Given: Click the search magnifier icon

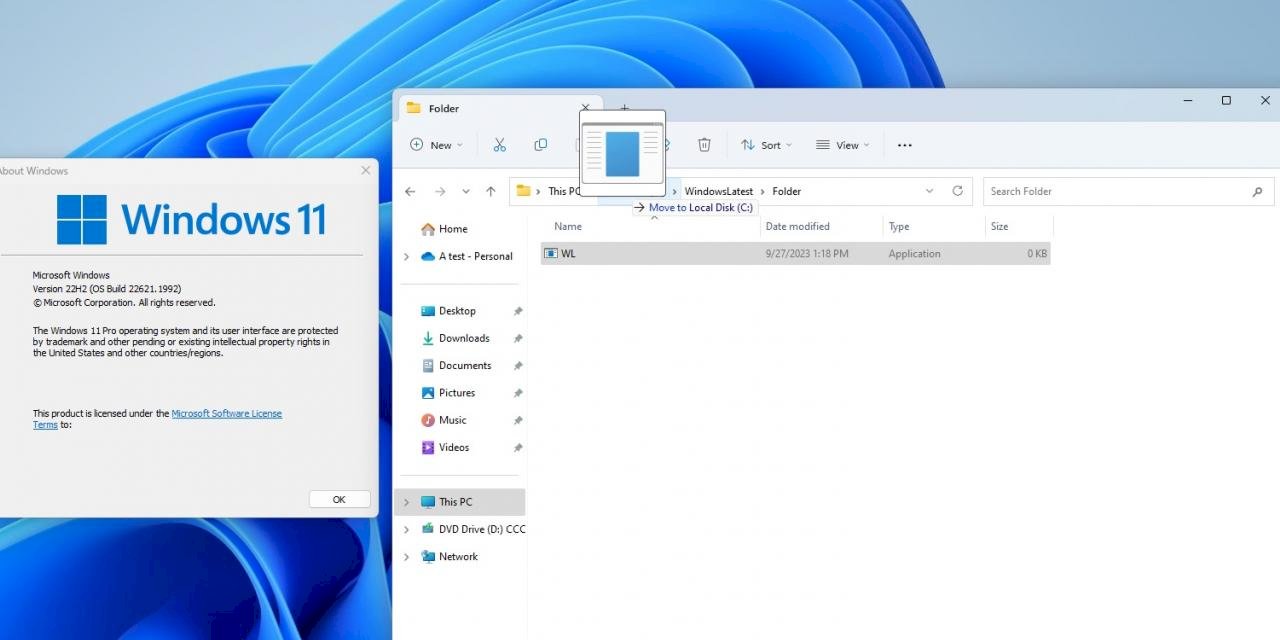Looking at the screenshot, I should (1257, 191).
